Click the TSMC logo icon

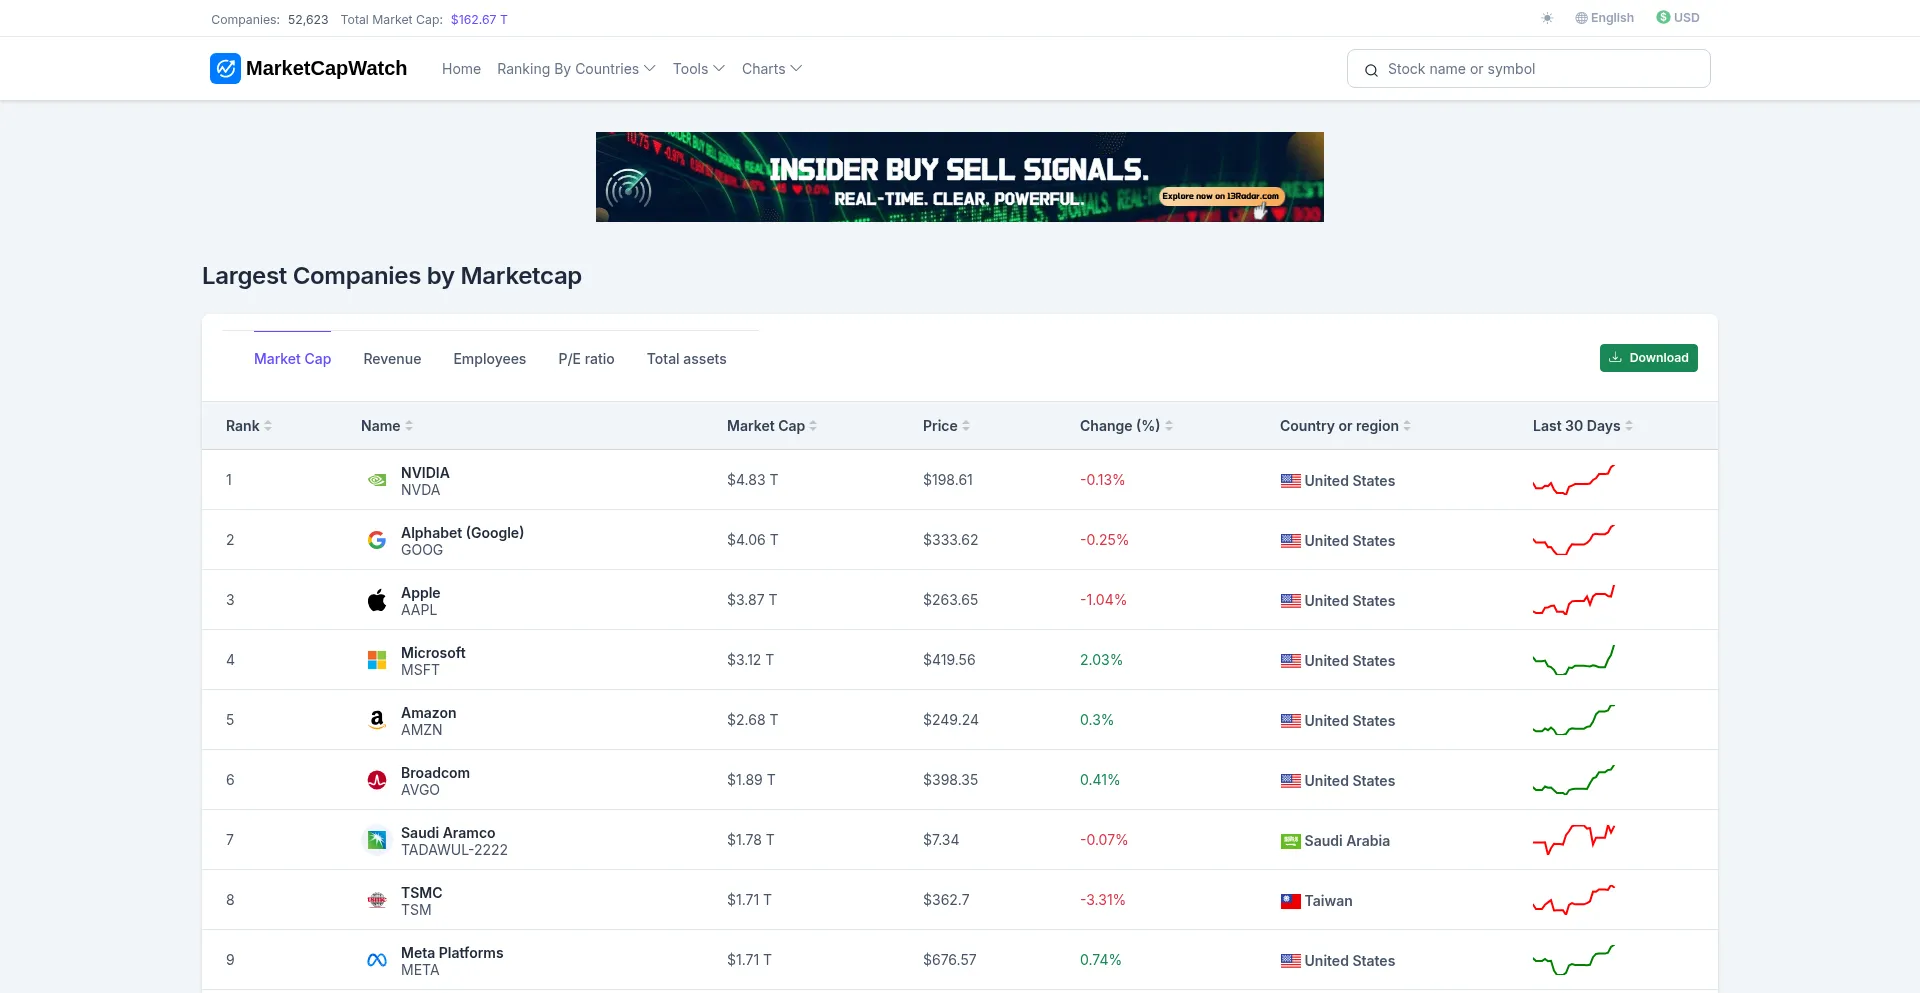[377, 900]
